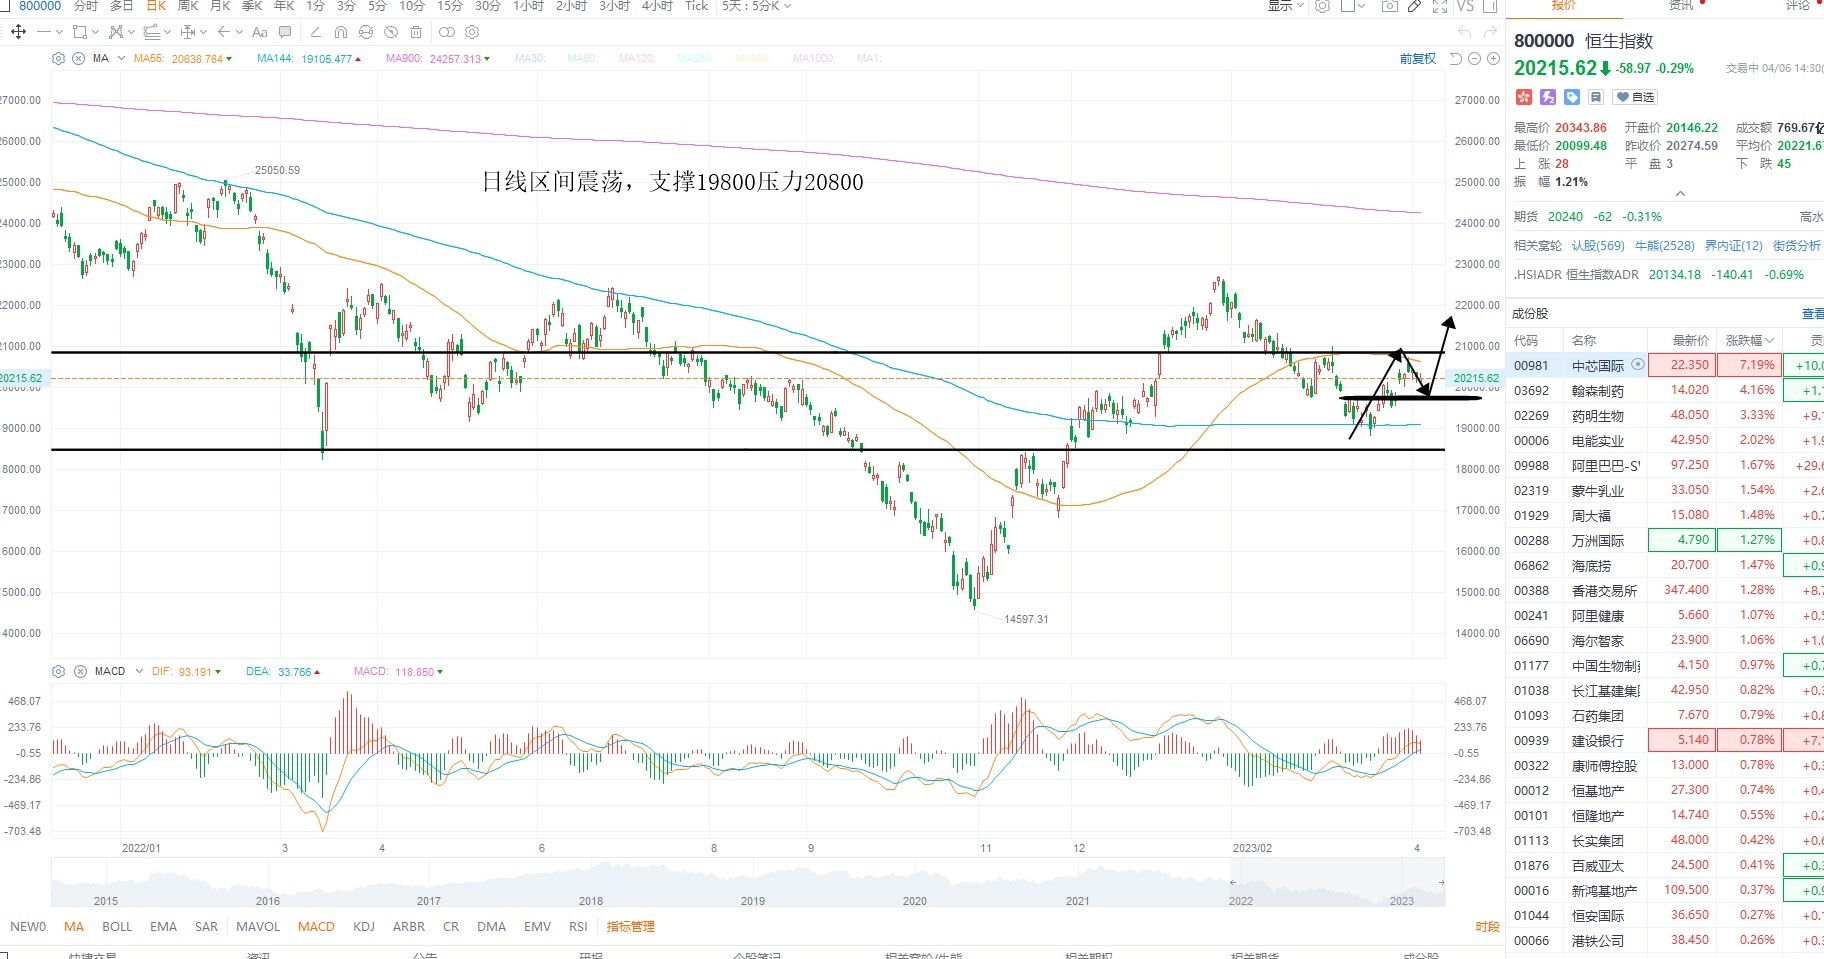Viewport: 1824px width, 959px height.
Task: Select the text annotation Aa tool
Action: coord(260,32)
